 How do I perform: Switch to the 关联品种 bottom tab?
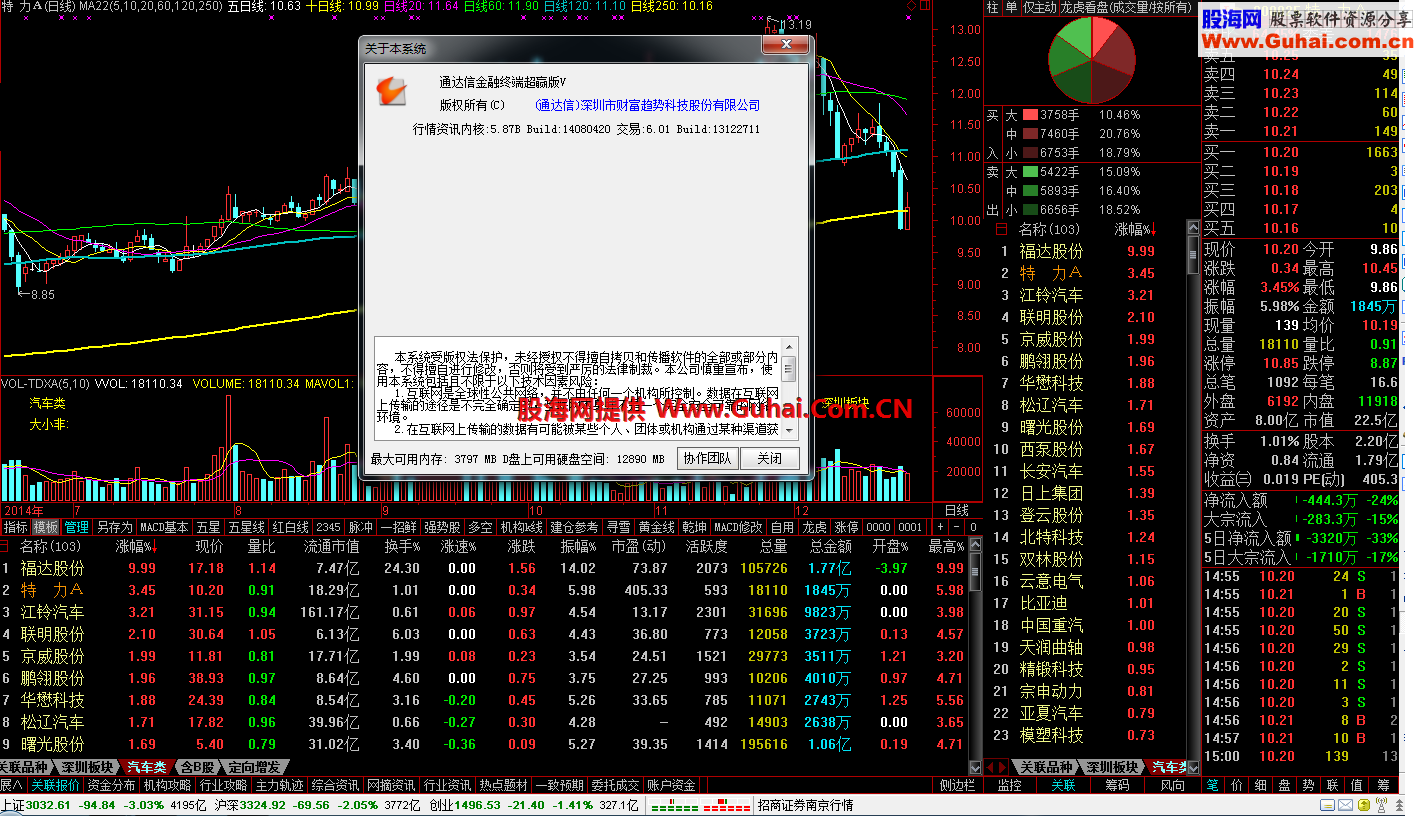pos(26,767)
